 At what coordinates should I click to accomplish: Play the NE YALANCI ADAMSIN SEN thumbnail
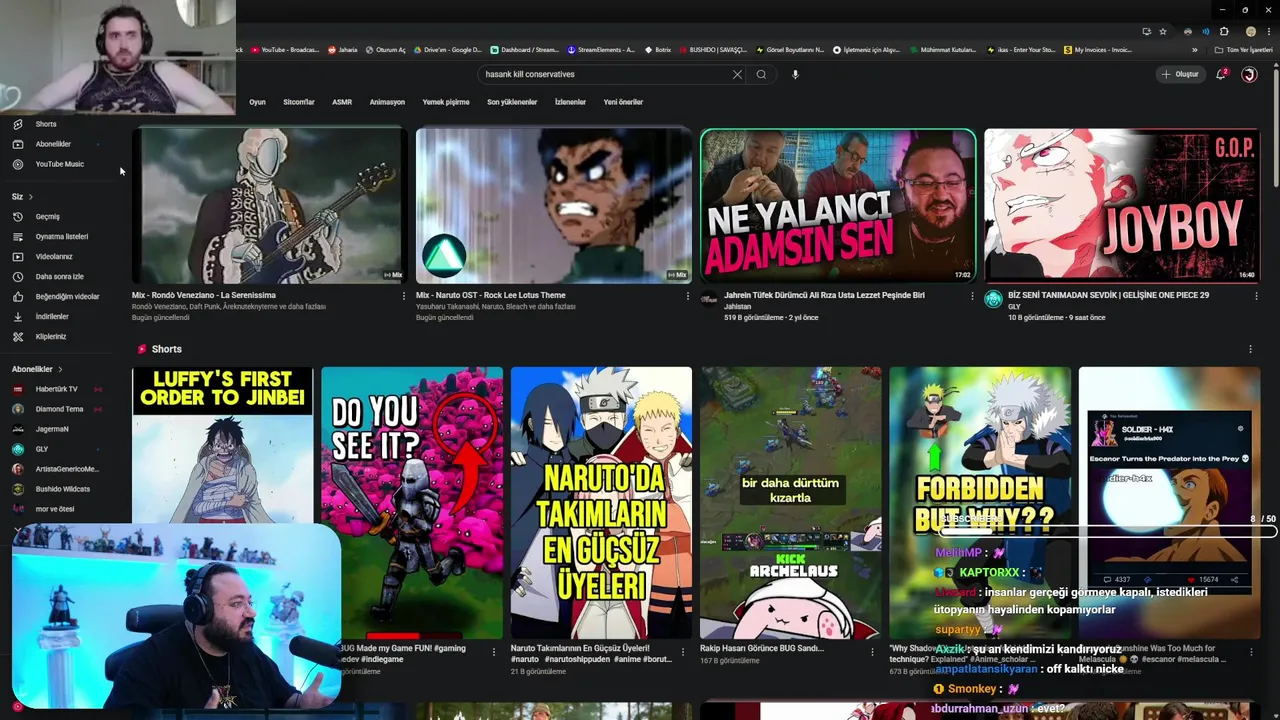tap(838, 205)
